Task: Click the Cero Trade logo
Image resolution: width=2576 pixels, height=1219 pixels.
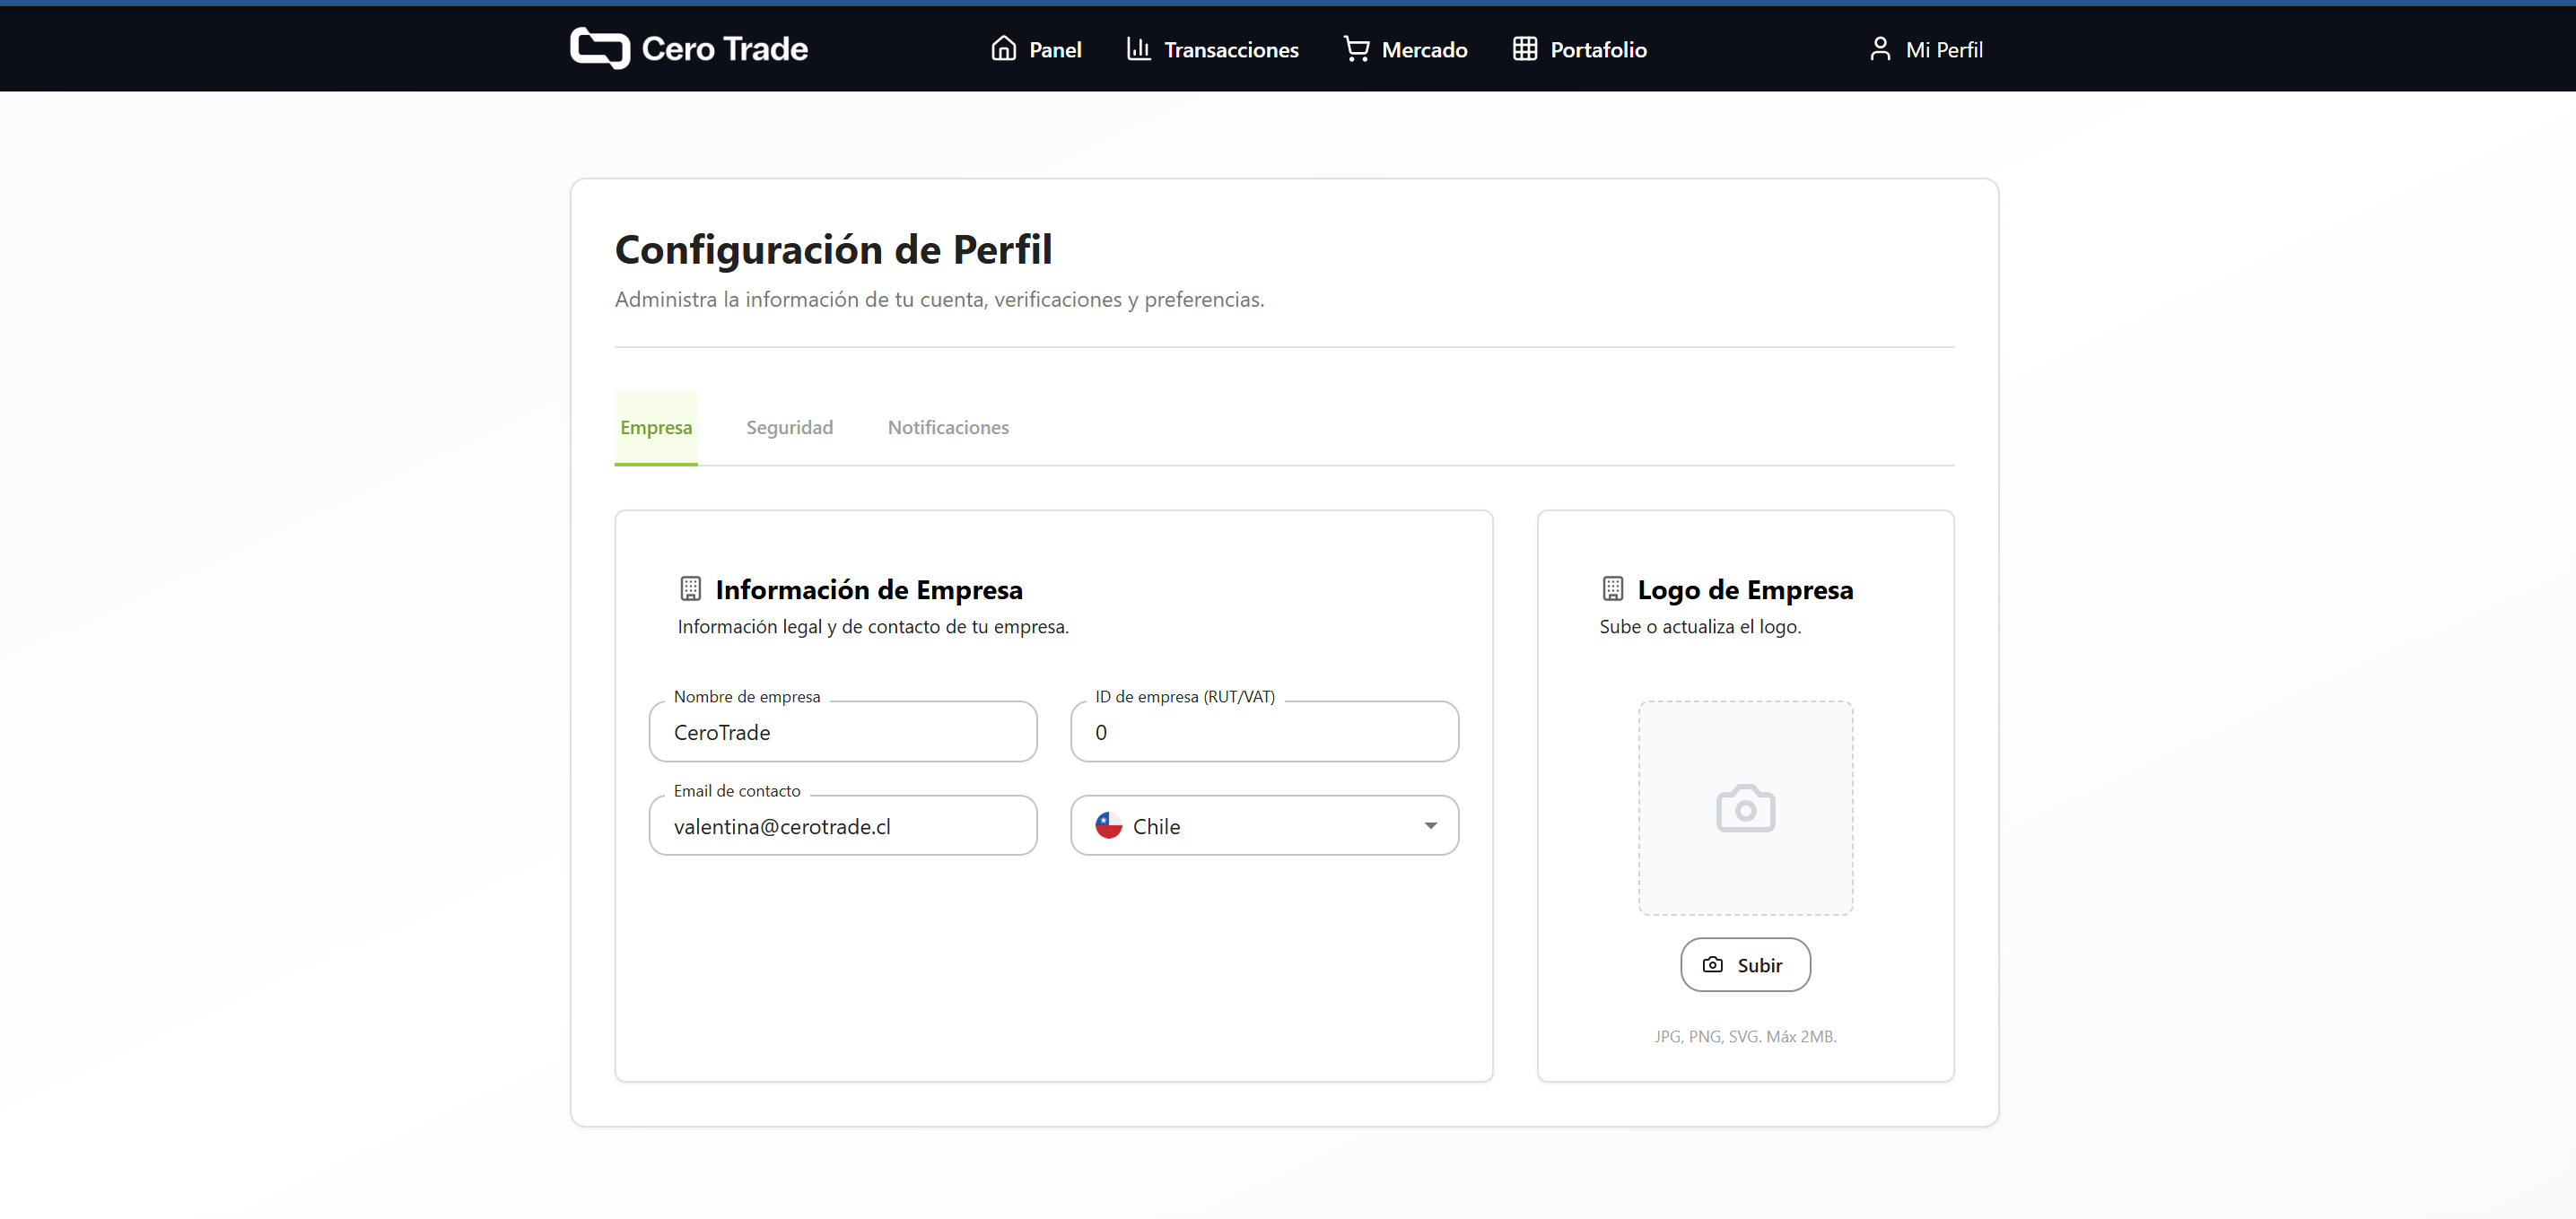Action: (x=688, y=48)
